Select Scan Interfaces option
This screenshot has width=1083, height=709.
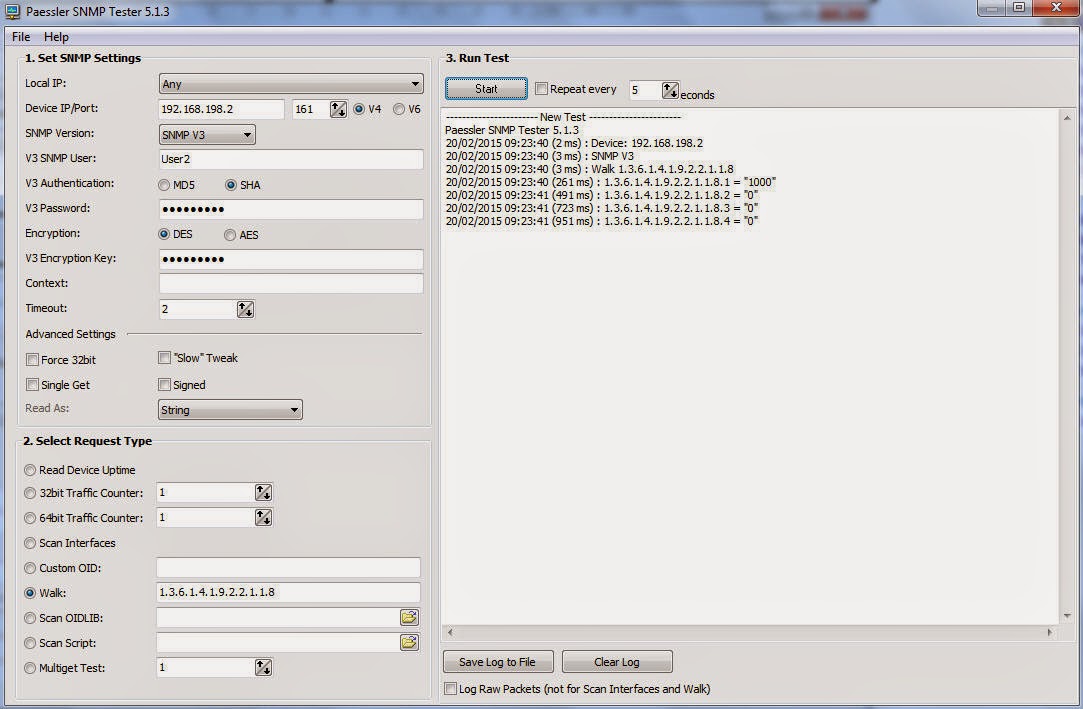click(x=30, y=543)
